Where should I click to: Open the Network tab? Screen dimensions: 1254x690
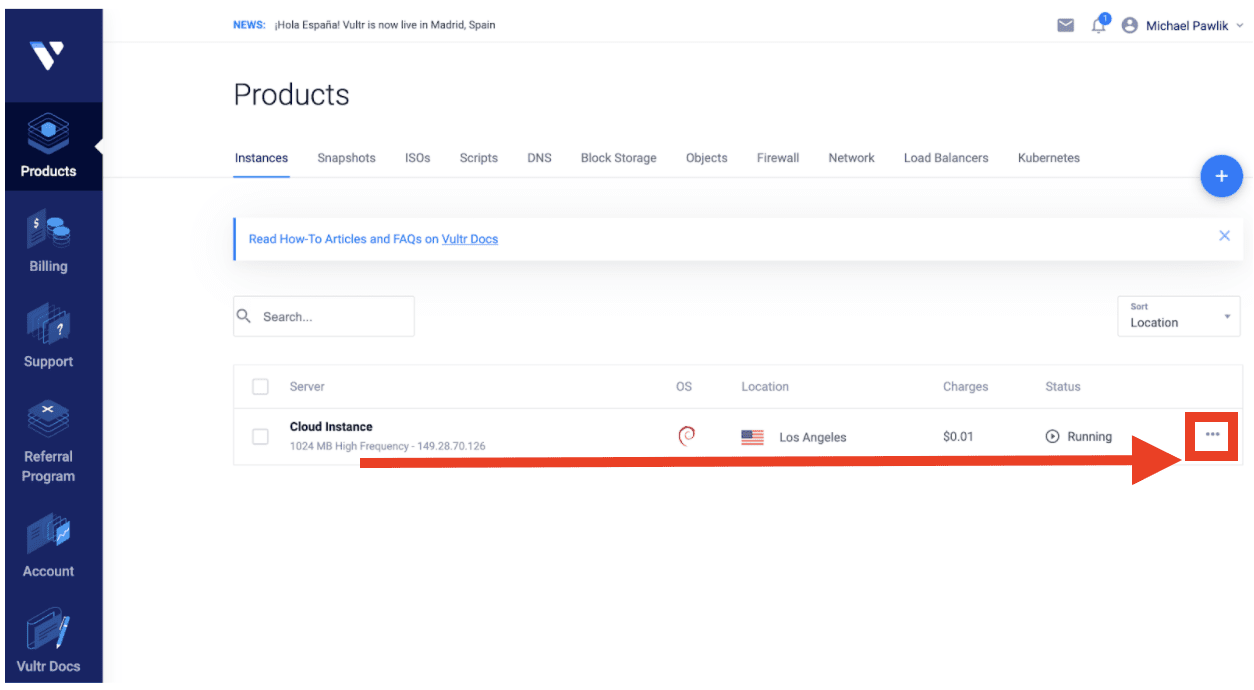point(852,158)
